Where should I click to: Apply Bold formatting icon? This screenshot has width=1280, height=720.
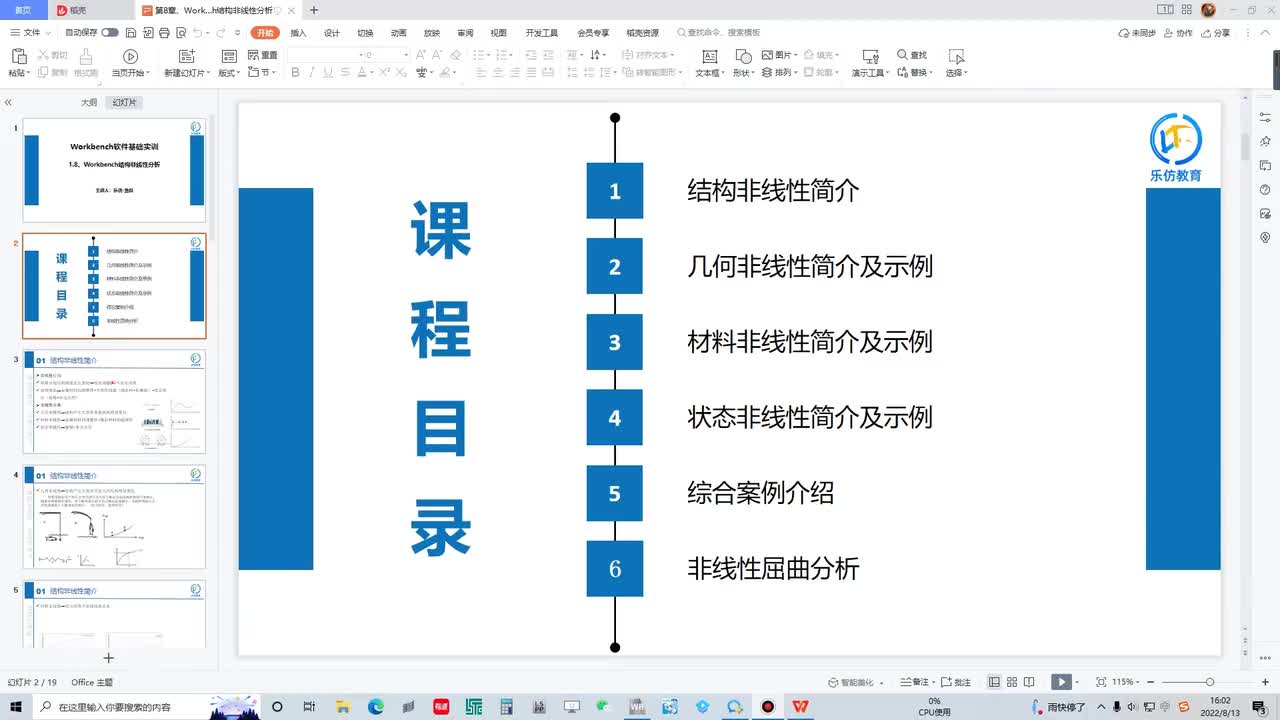[x=297, y=73]
